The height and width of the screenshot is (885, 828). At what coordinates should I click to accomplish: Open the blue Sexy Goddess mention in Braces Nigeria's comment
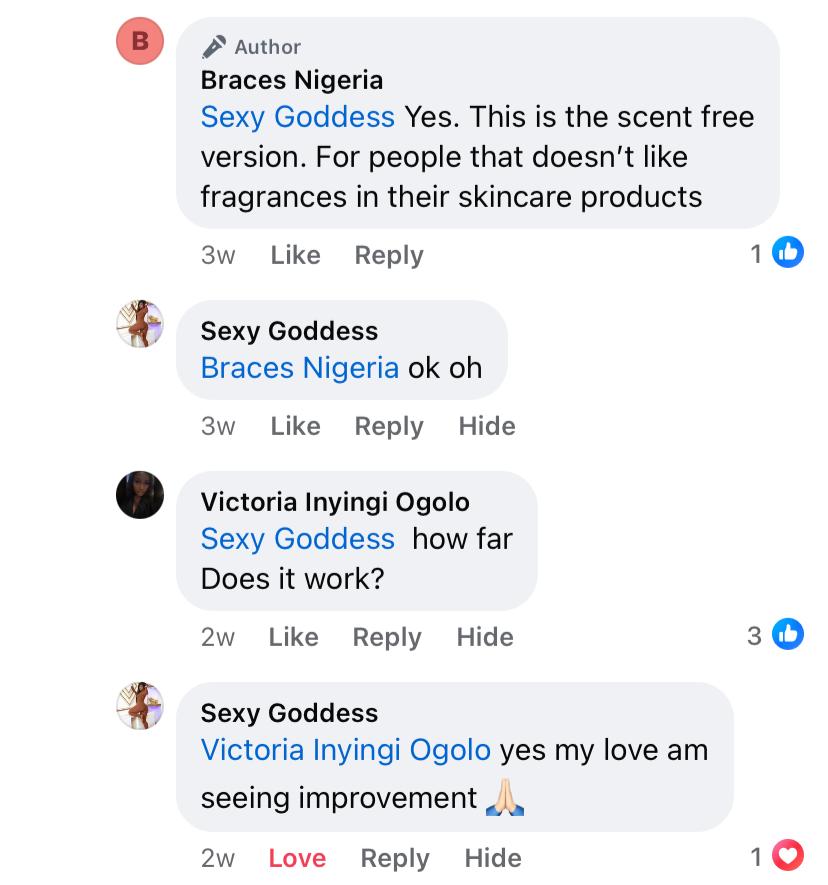coord(298,117)
